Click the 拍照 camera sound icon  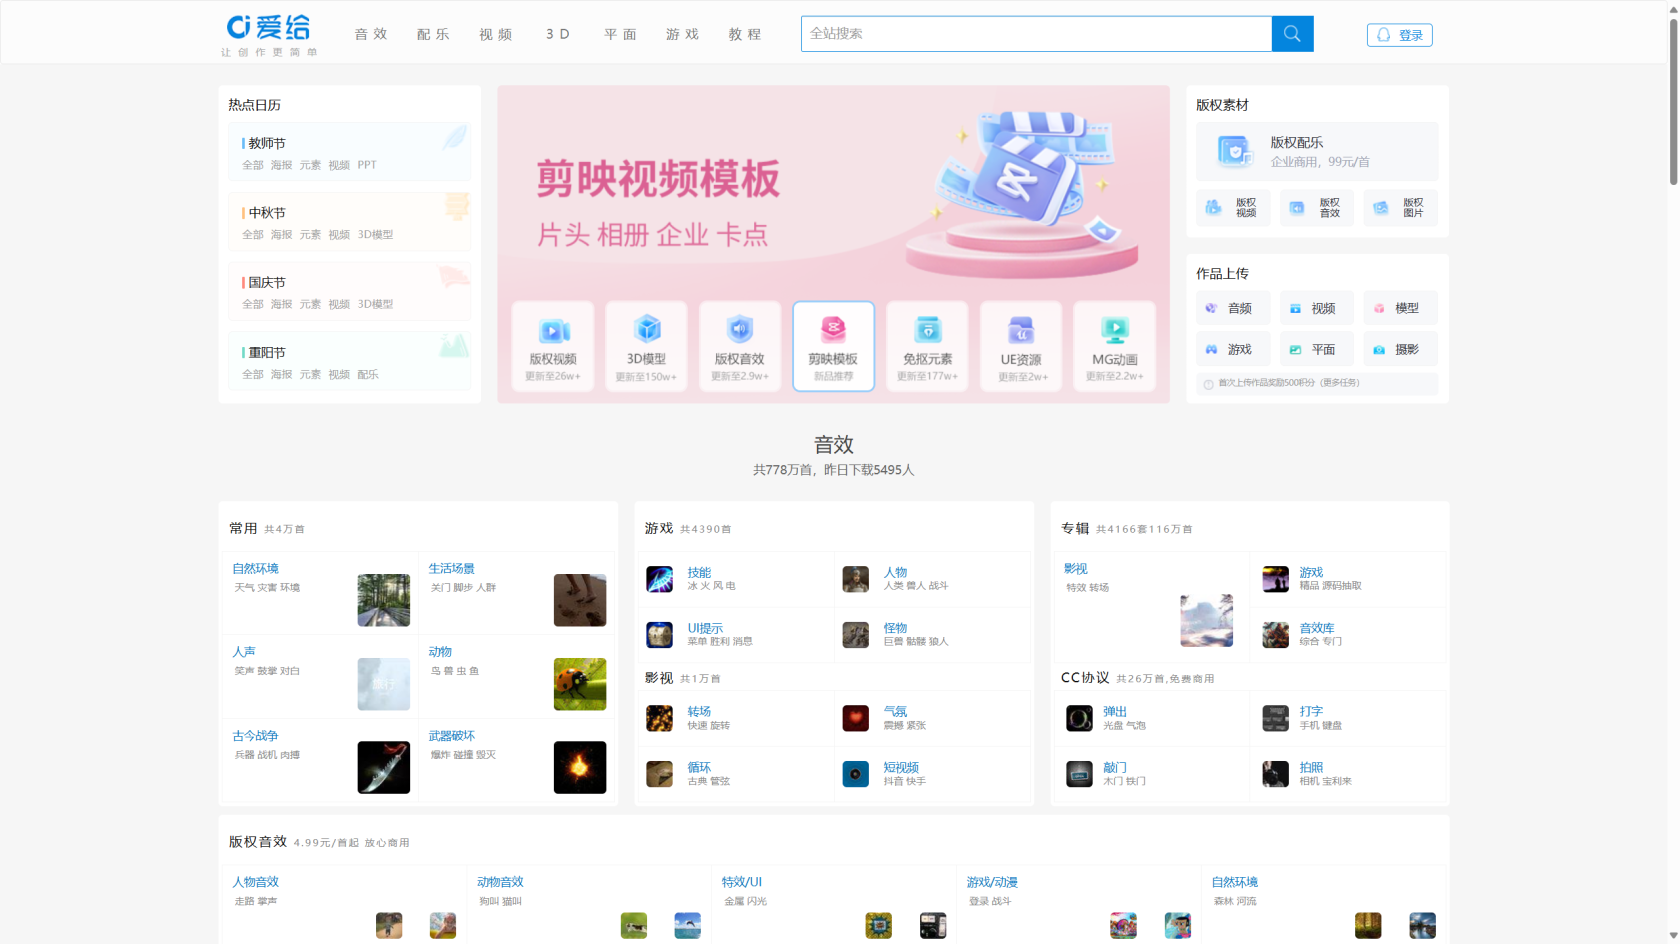pos(1275,774)
